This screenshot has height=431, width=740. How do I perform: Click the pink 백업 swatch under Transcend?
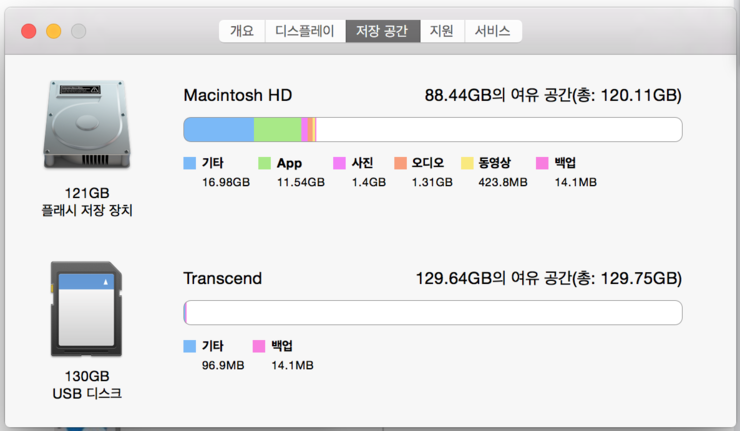[x=259, y=346]
